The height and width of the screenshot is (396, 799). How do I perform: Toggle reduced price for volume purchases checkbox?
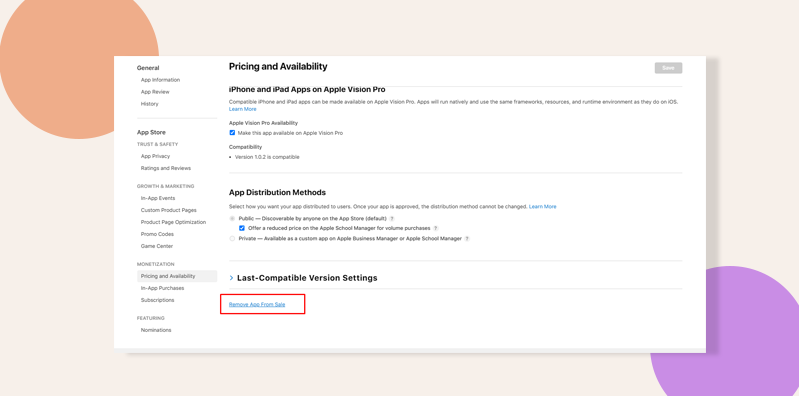(242, 228)
